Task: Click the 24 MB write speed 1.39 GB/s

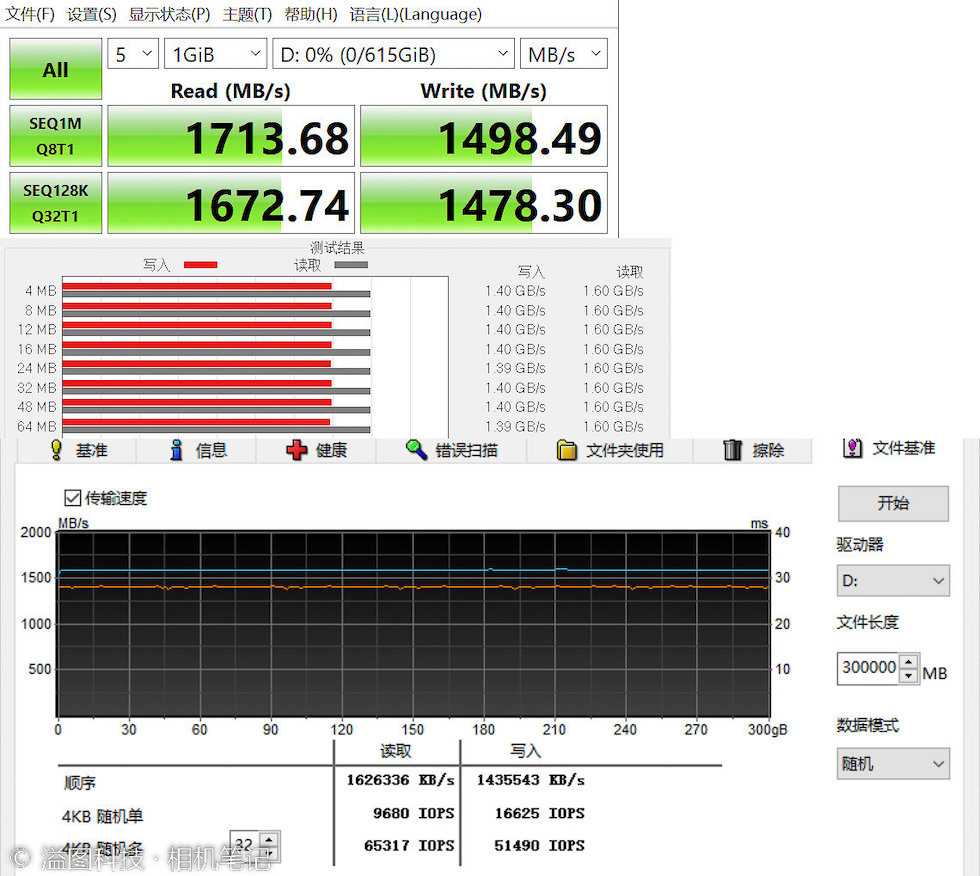Action: [x=516, y=369]
